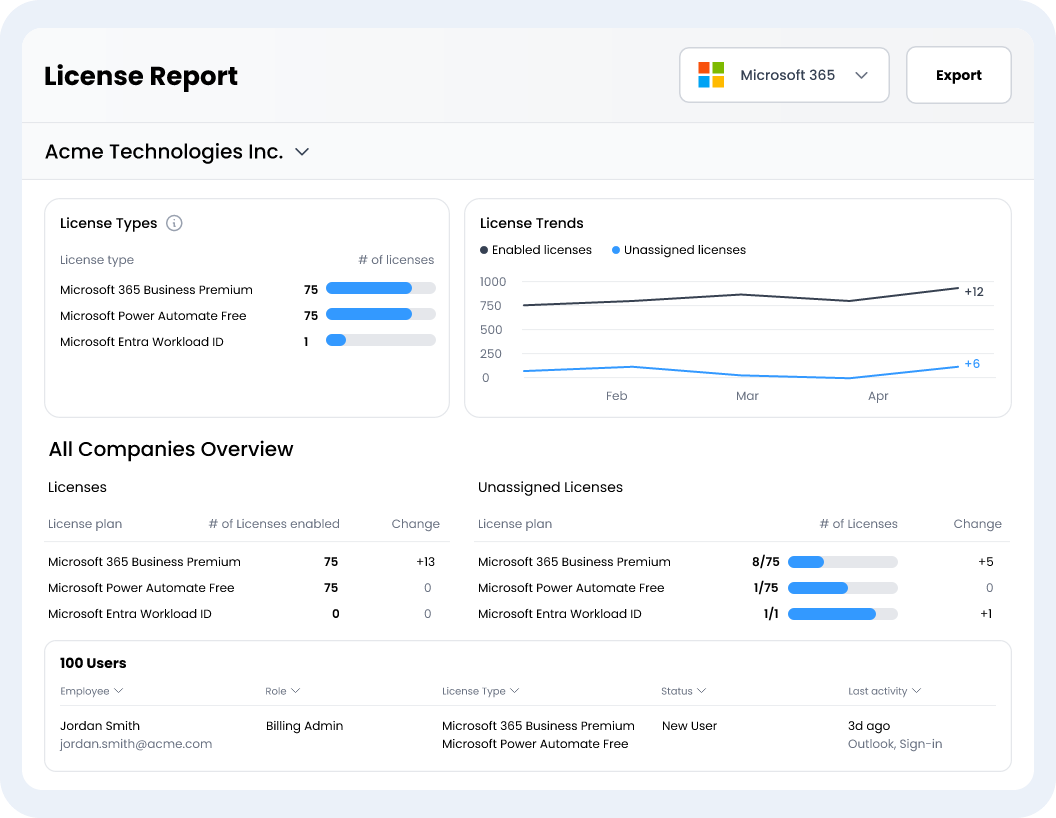Click jordan.smith@acme.com email address

click(x=136, y=744)
